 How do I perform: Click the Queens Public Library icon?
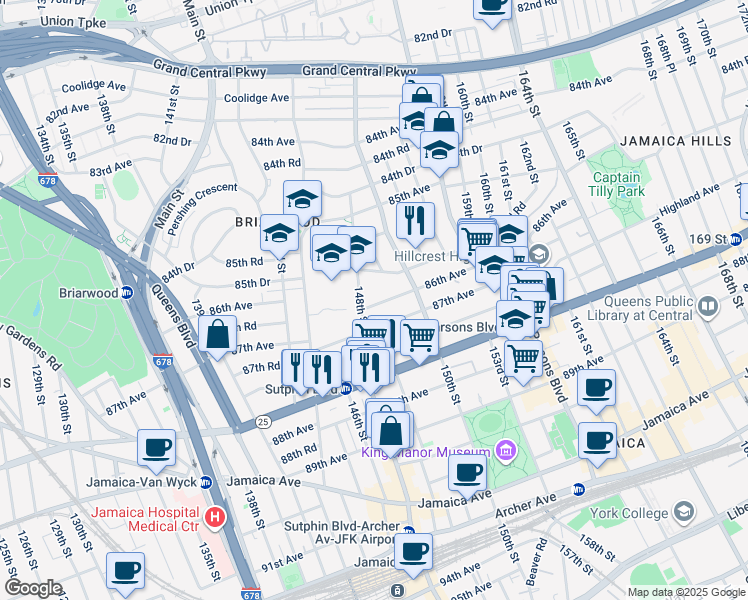click(708, 305)
